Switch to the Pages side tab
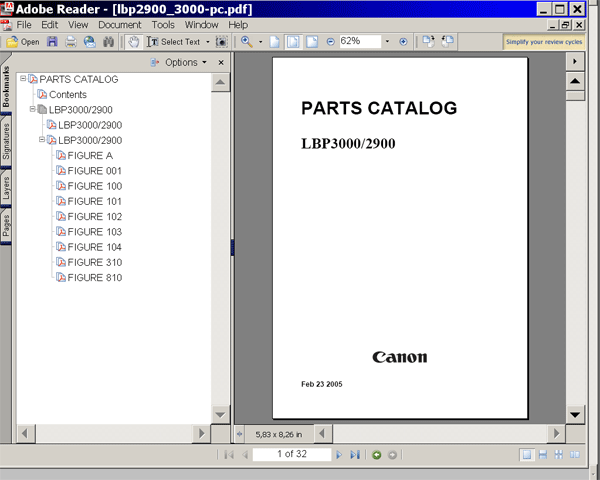 [6, 226]
